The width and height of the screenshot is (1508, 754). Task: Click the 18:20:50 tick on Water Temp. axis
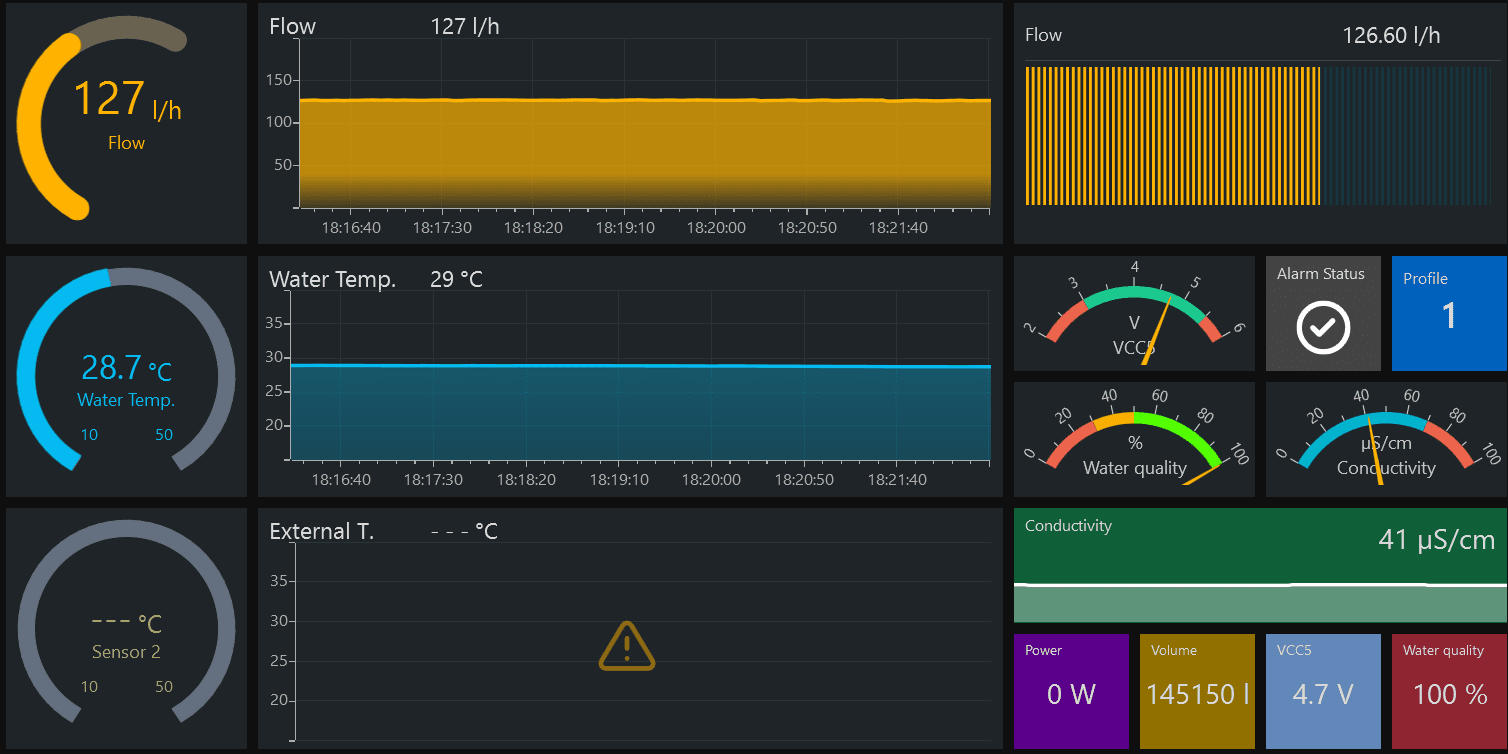(x=806, y=480)
